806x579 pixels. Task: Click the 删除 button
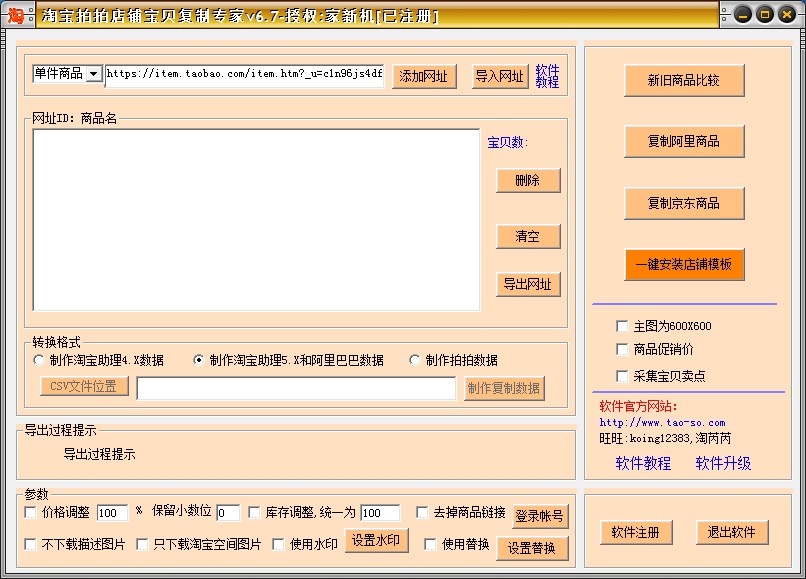click(528, 182)
